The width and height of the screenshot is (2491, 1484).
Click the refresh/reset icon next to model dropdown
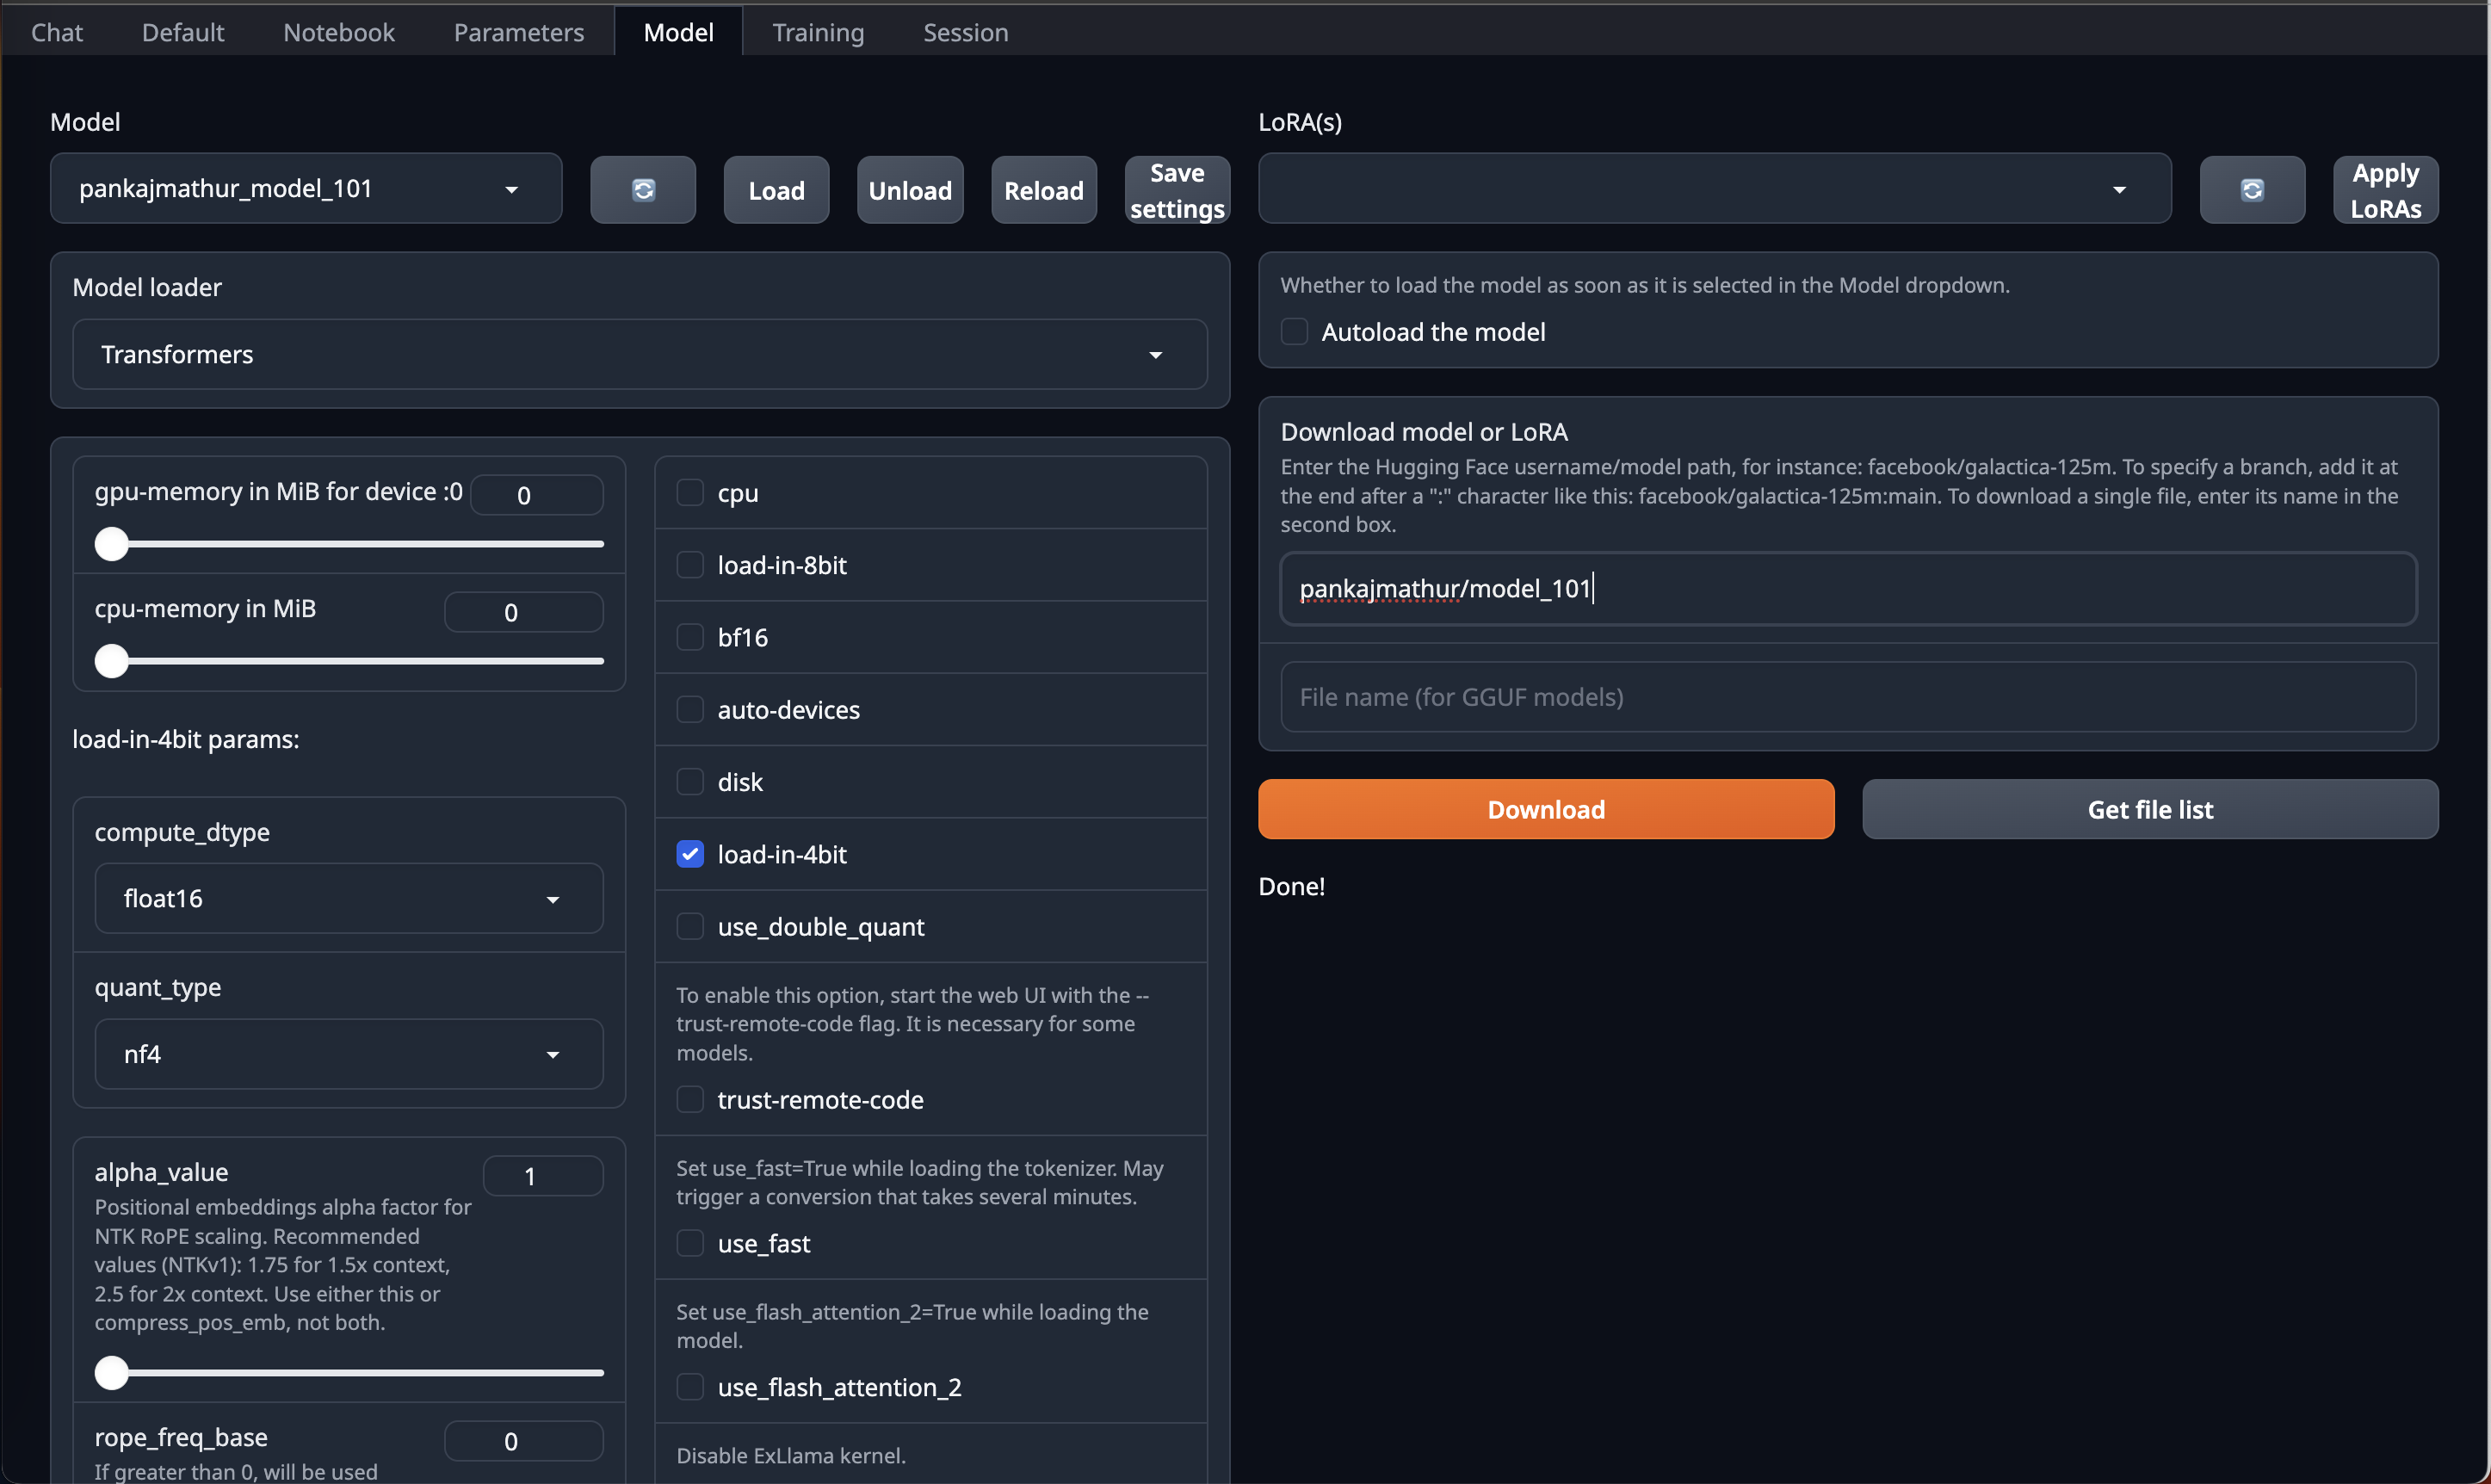tap(643, 188)
